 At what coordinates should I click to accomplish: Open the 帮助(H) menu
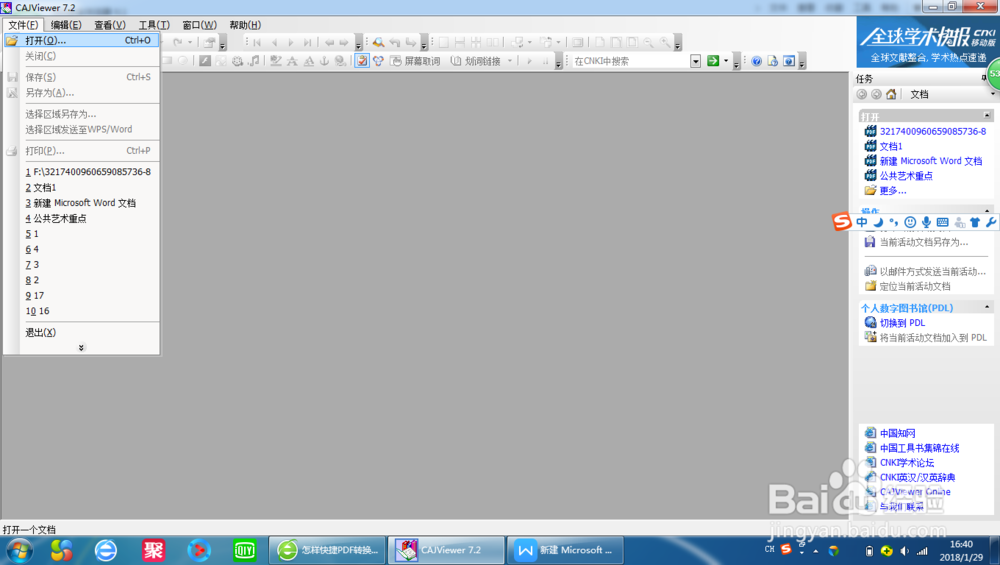245,25
